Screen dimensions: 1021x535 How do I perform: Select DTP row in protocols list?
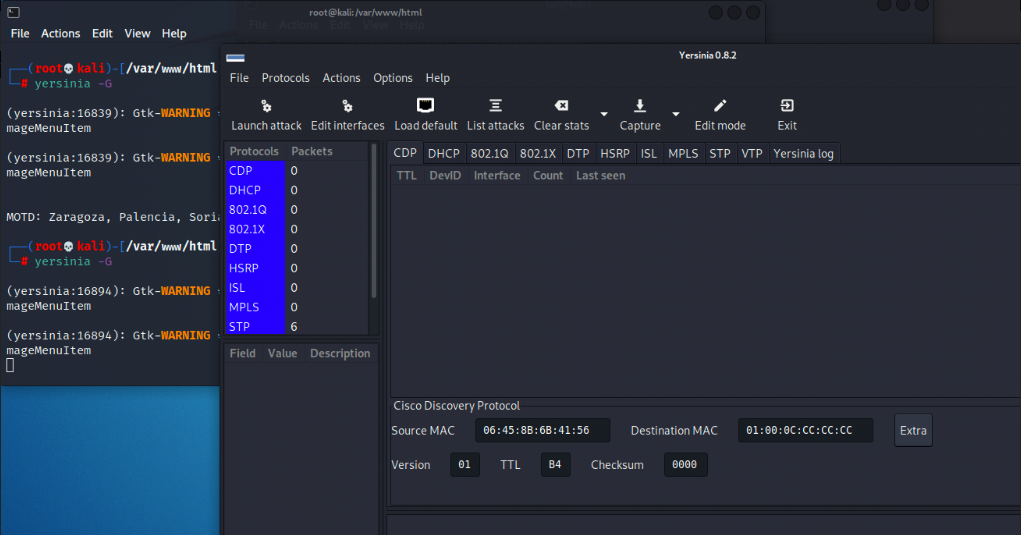click(x=296, y=249)
